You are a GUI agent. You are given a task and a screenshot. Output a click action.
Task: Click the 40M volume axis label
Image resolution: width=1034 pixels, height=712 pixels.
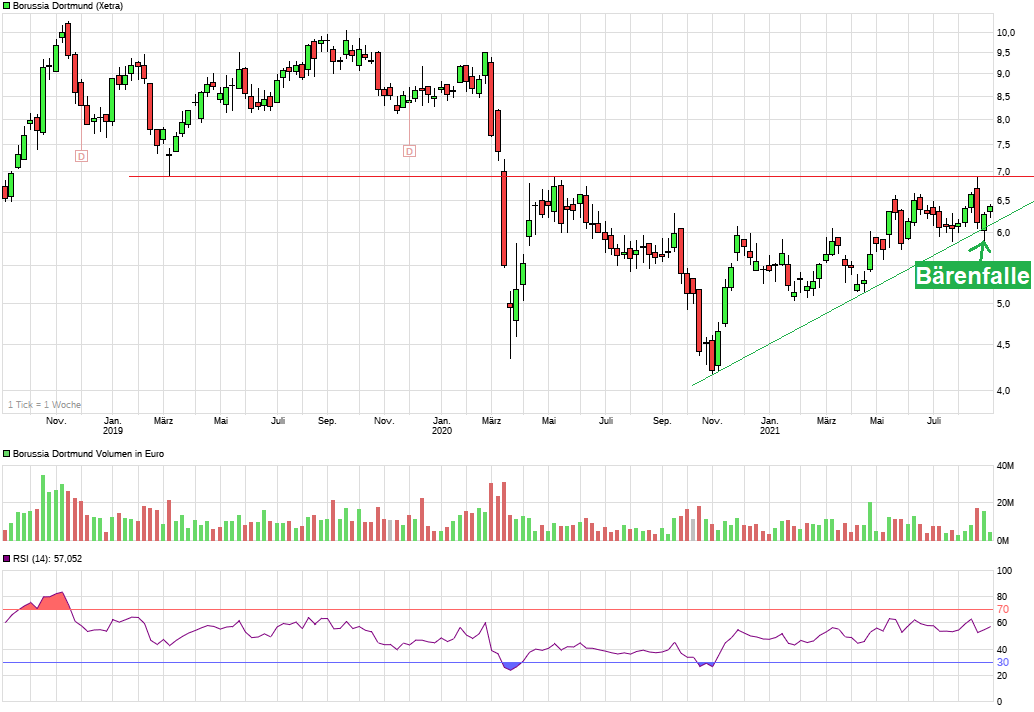click(1005, 466)
